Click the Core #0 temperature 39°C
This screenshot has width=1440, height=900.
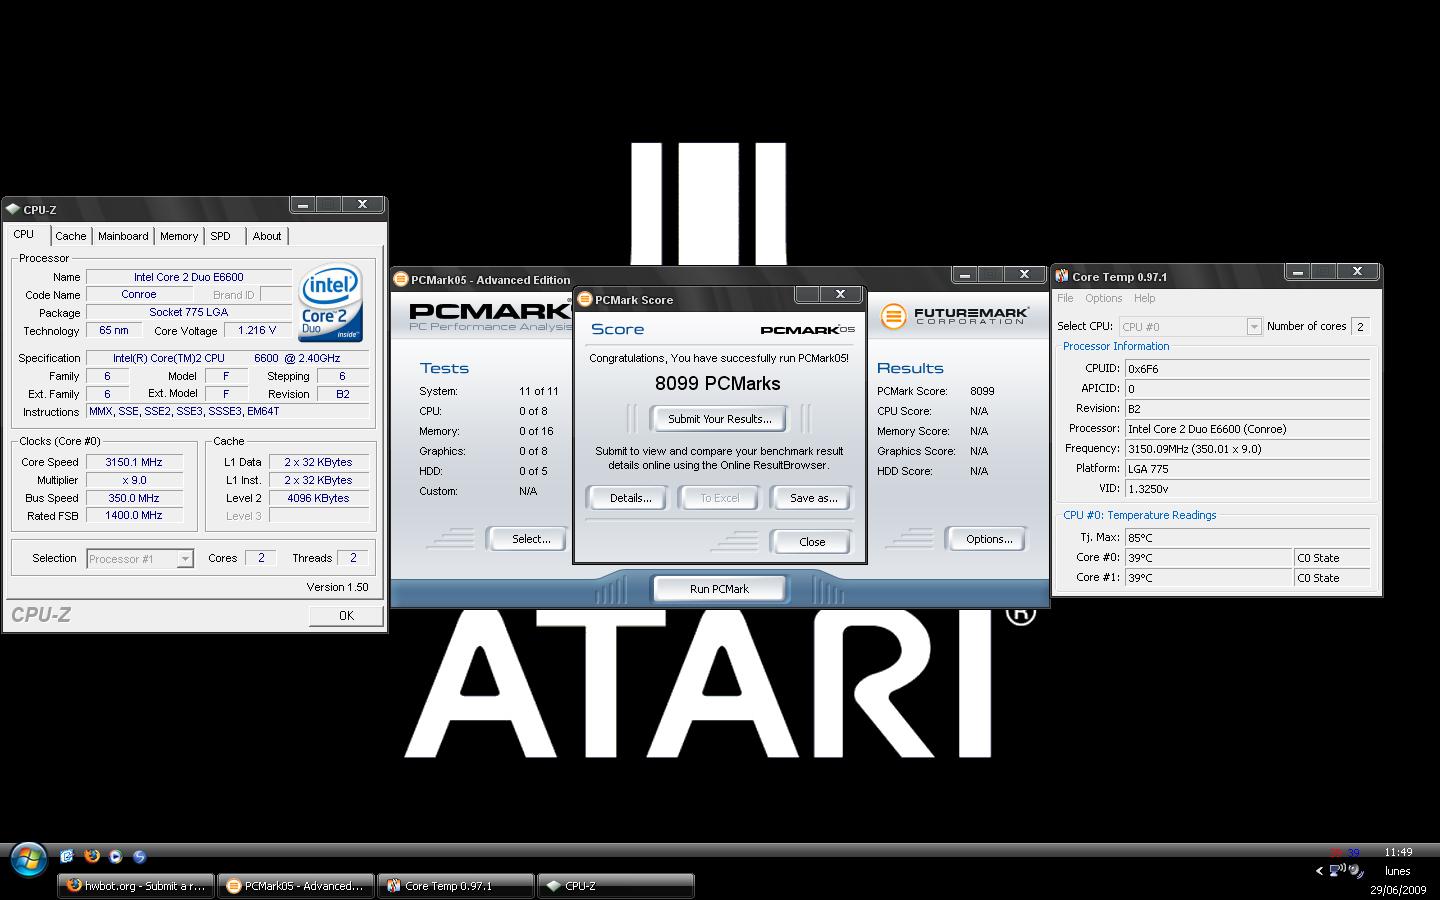click(x=1209, y=558)
